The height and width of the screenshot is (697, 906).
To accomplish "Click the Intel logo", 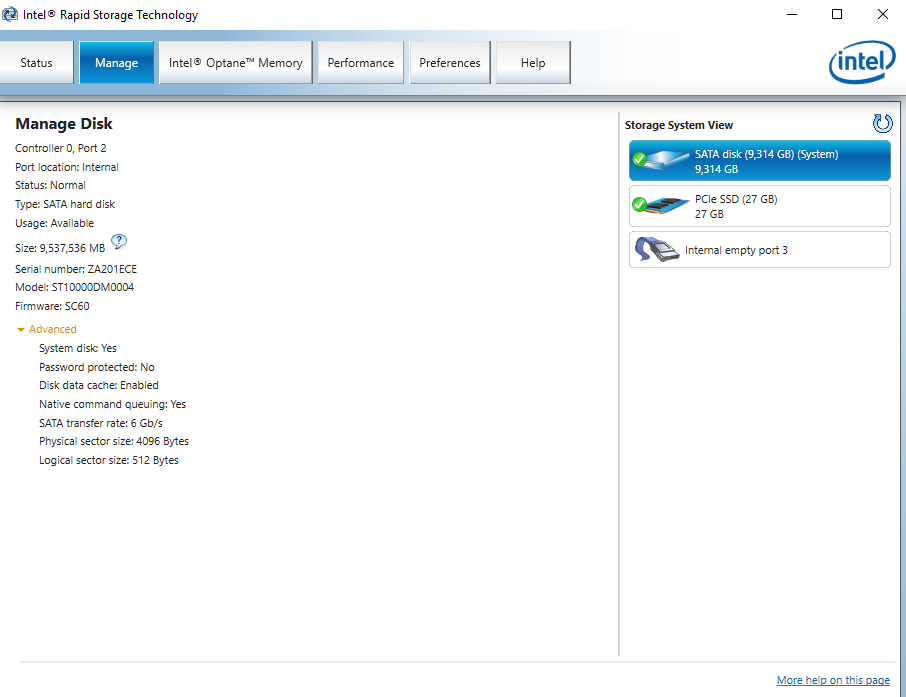I will (862, 62).
